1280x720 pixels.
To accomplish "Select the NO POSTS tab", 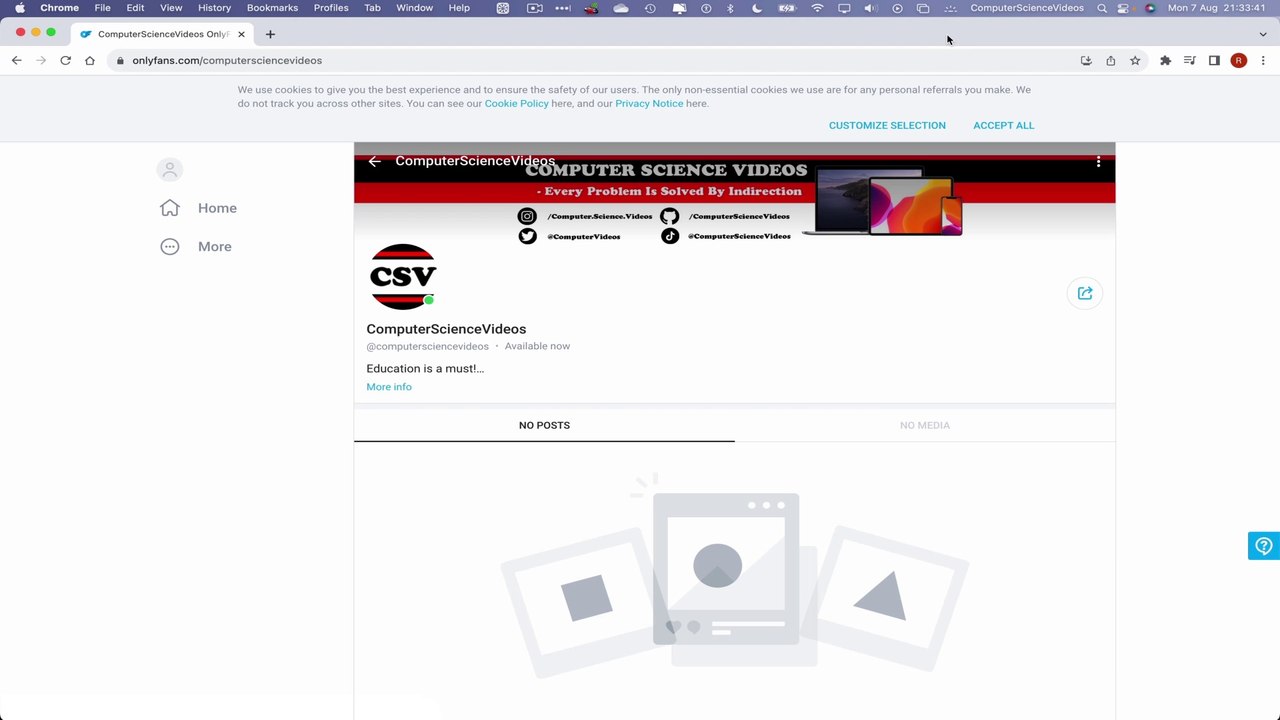I will (x=544, y=425).
